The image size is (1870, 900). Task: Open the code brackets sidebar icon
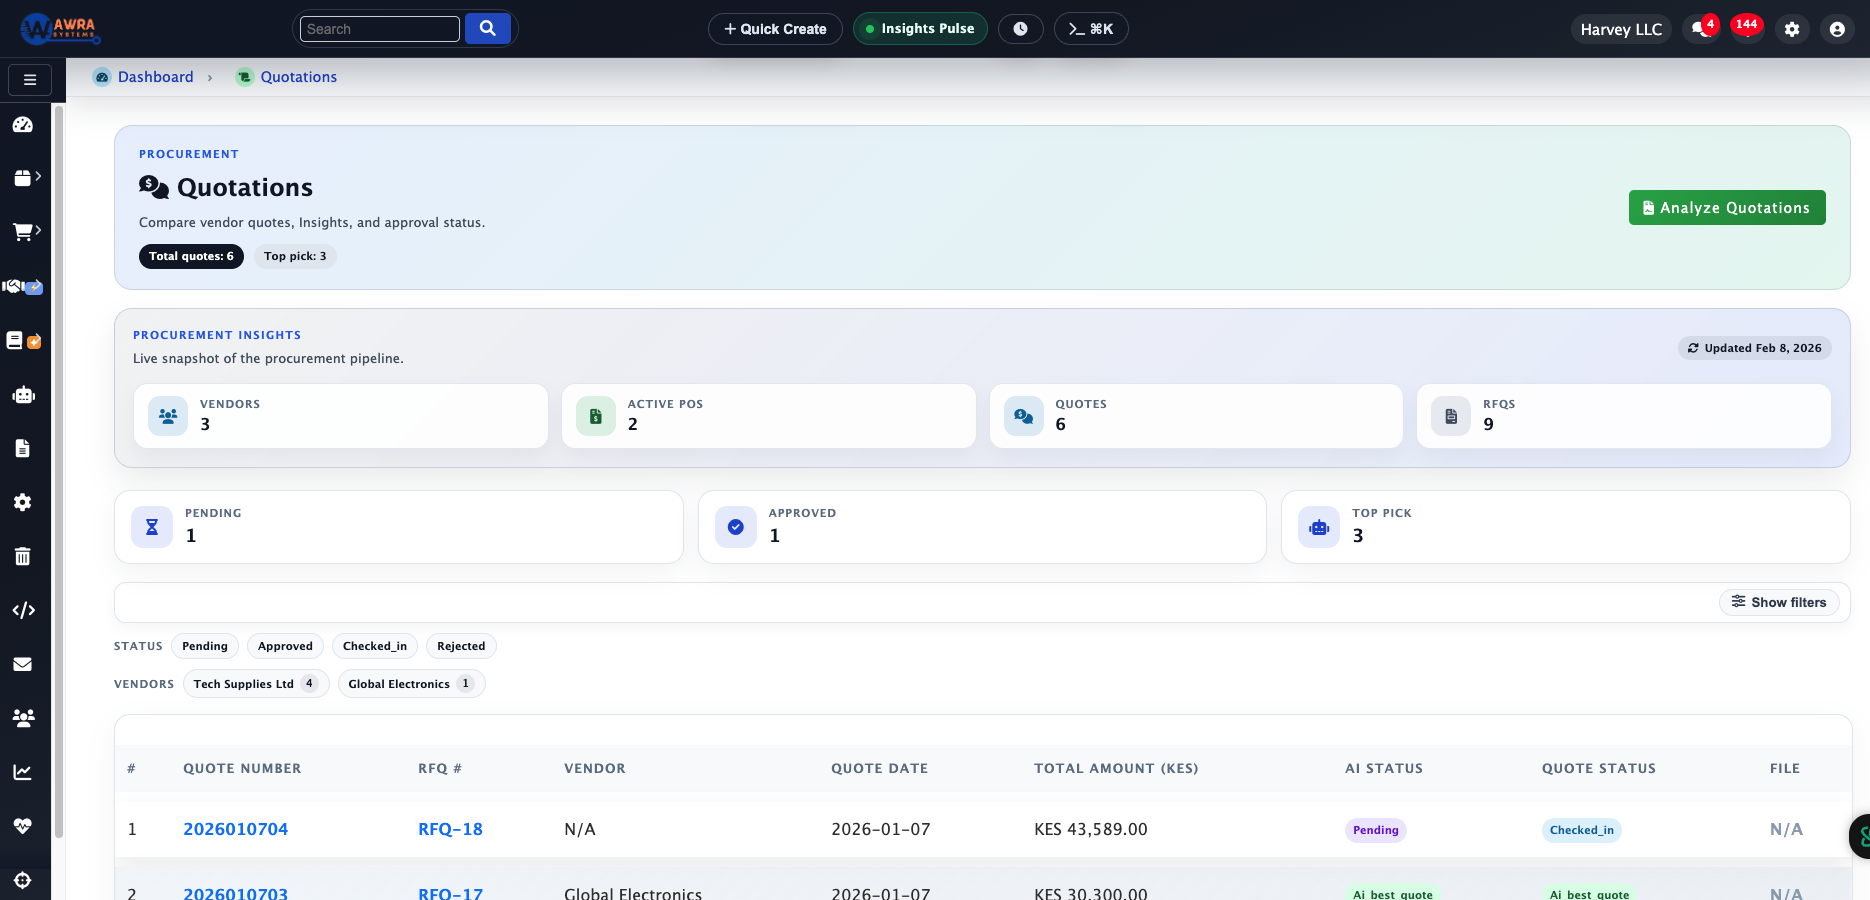coord(23,610)
